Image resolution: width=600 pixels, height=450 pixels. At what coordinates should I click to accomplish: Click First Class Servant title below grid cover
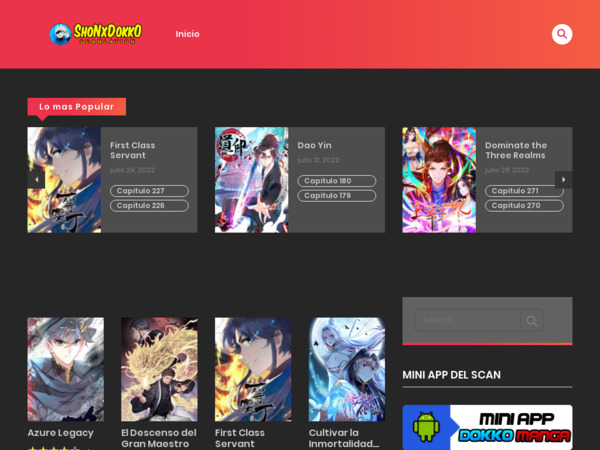240,438
